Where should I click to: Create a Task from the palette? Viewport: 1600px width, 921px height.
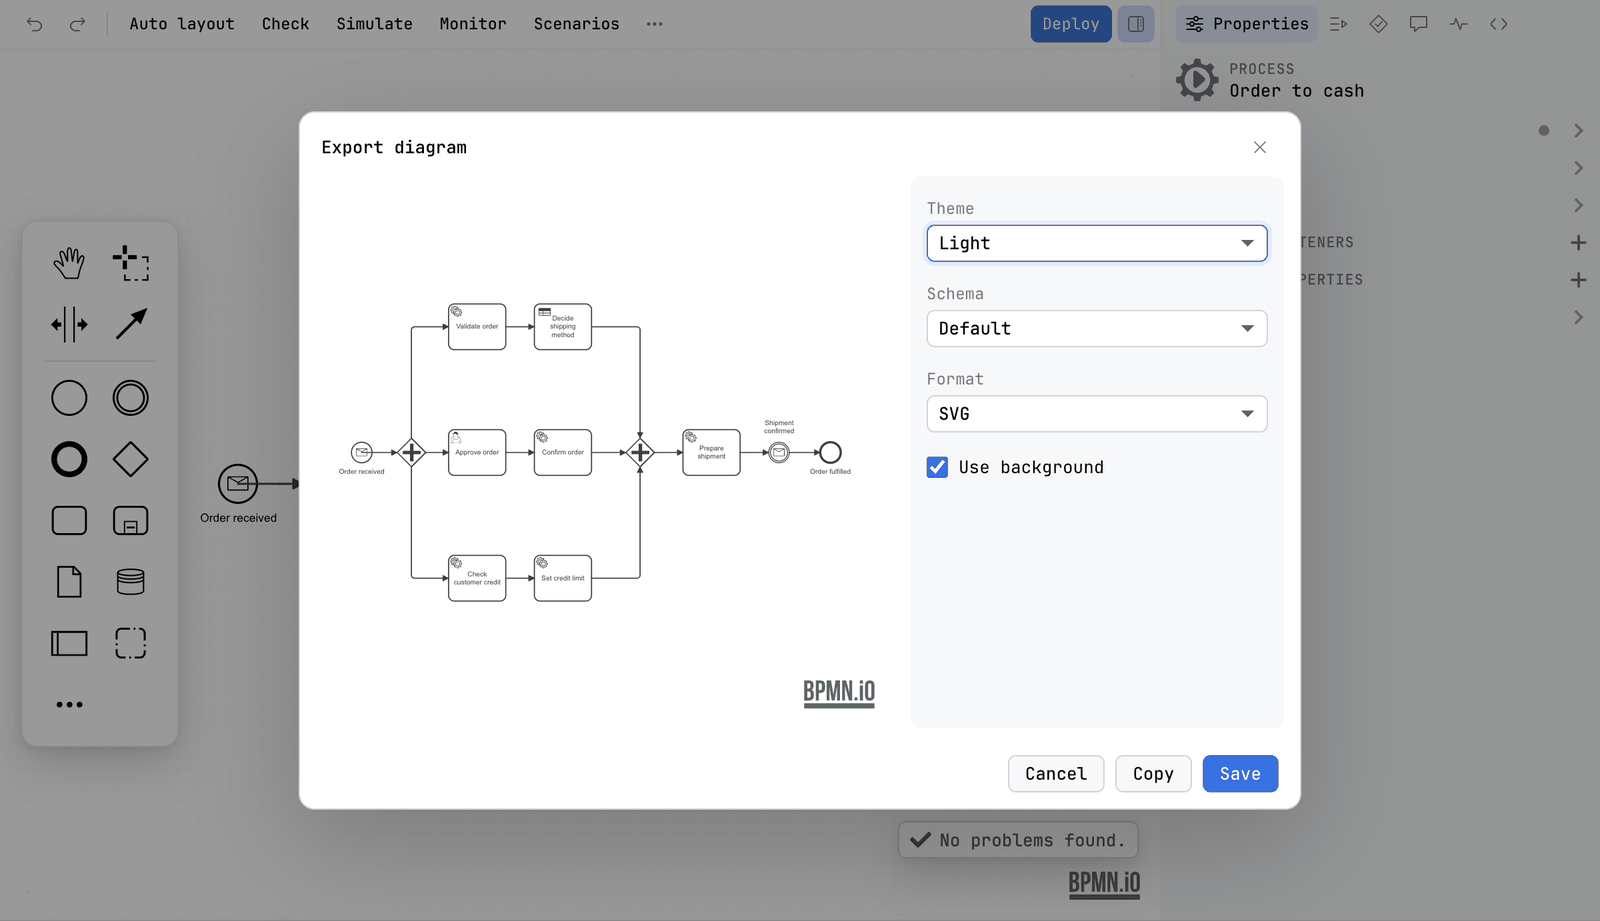pos(69,521)
